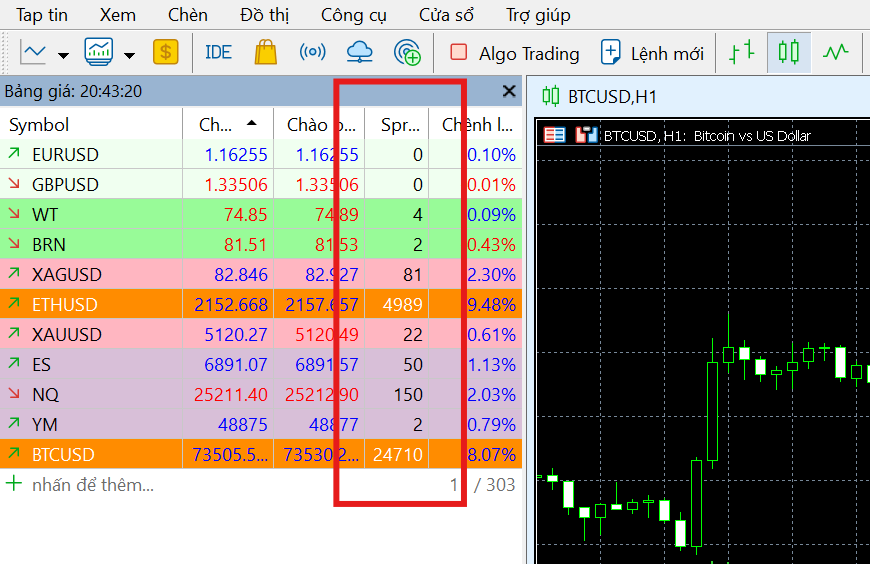Click ETHUSD bid price 2152.668
870x564 pixels.
tap(231, 305)
